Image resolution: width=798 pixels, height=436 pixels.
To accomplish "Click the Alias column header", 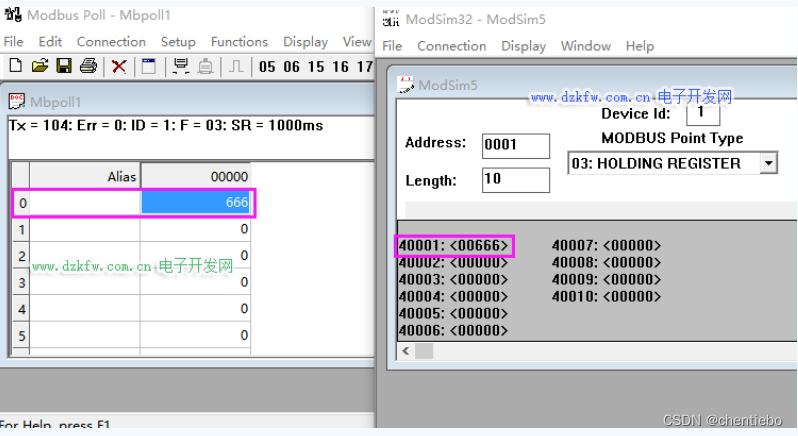I will pos(85,176).
